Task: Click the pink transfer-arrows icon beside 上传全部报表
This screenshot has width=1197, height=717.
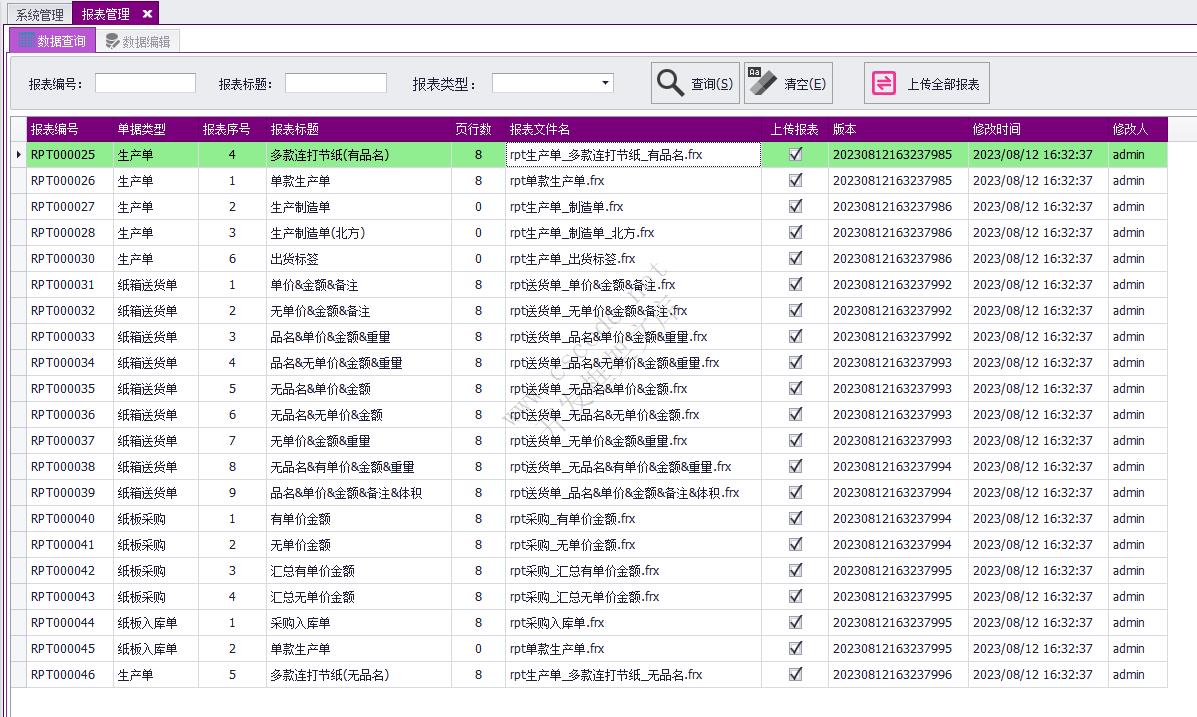Action: (x=883, y=82)
